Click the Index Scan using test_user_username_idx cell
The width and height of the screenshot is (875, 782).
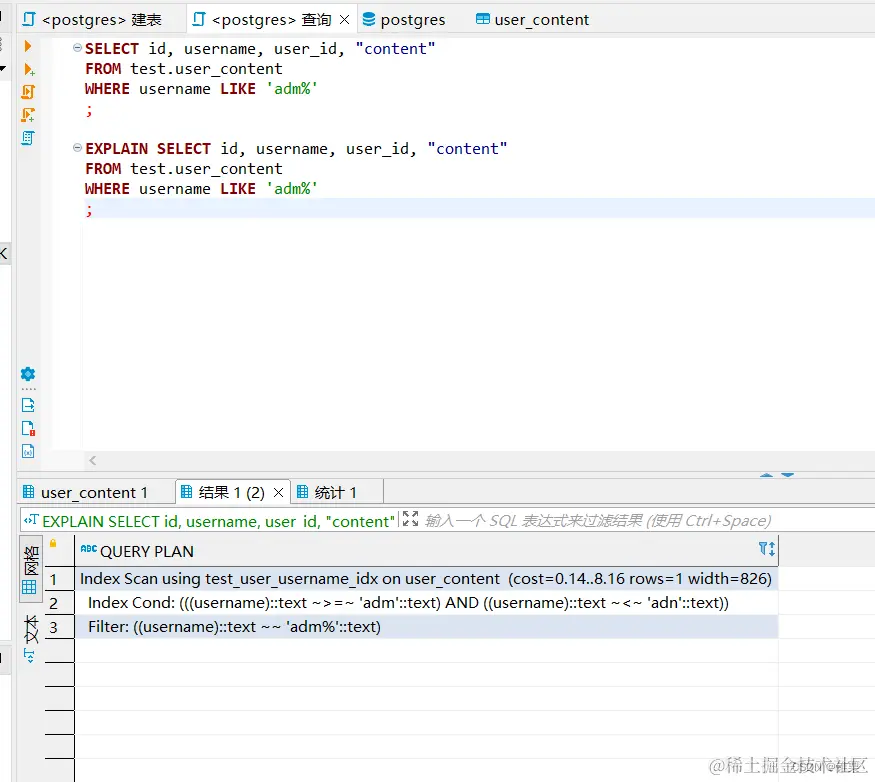[426, 579]
